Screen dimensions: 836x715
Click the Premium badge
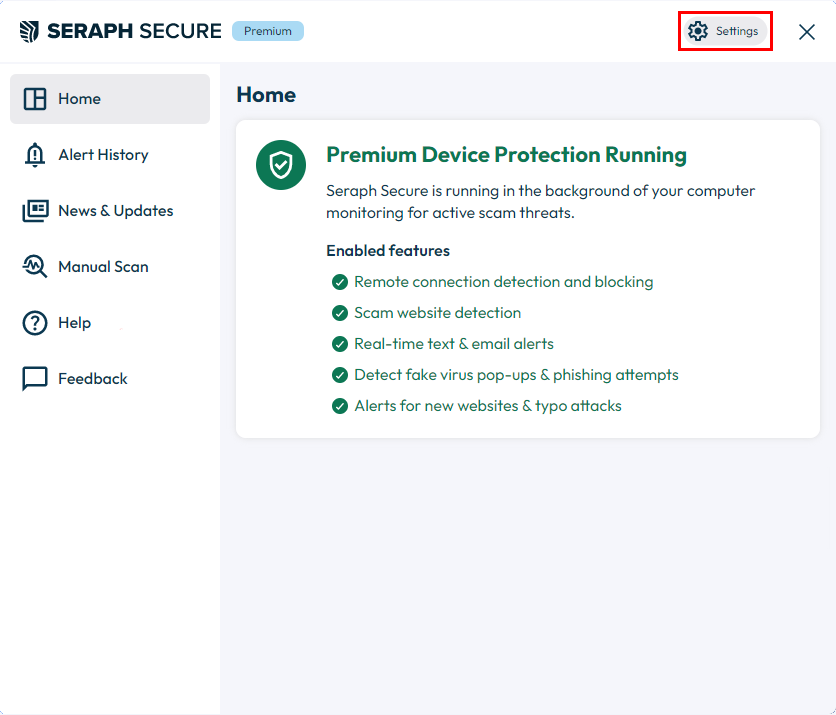(268, 31)
